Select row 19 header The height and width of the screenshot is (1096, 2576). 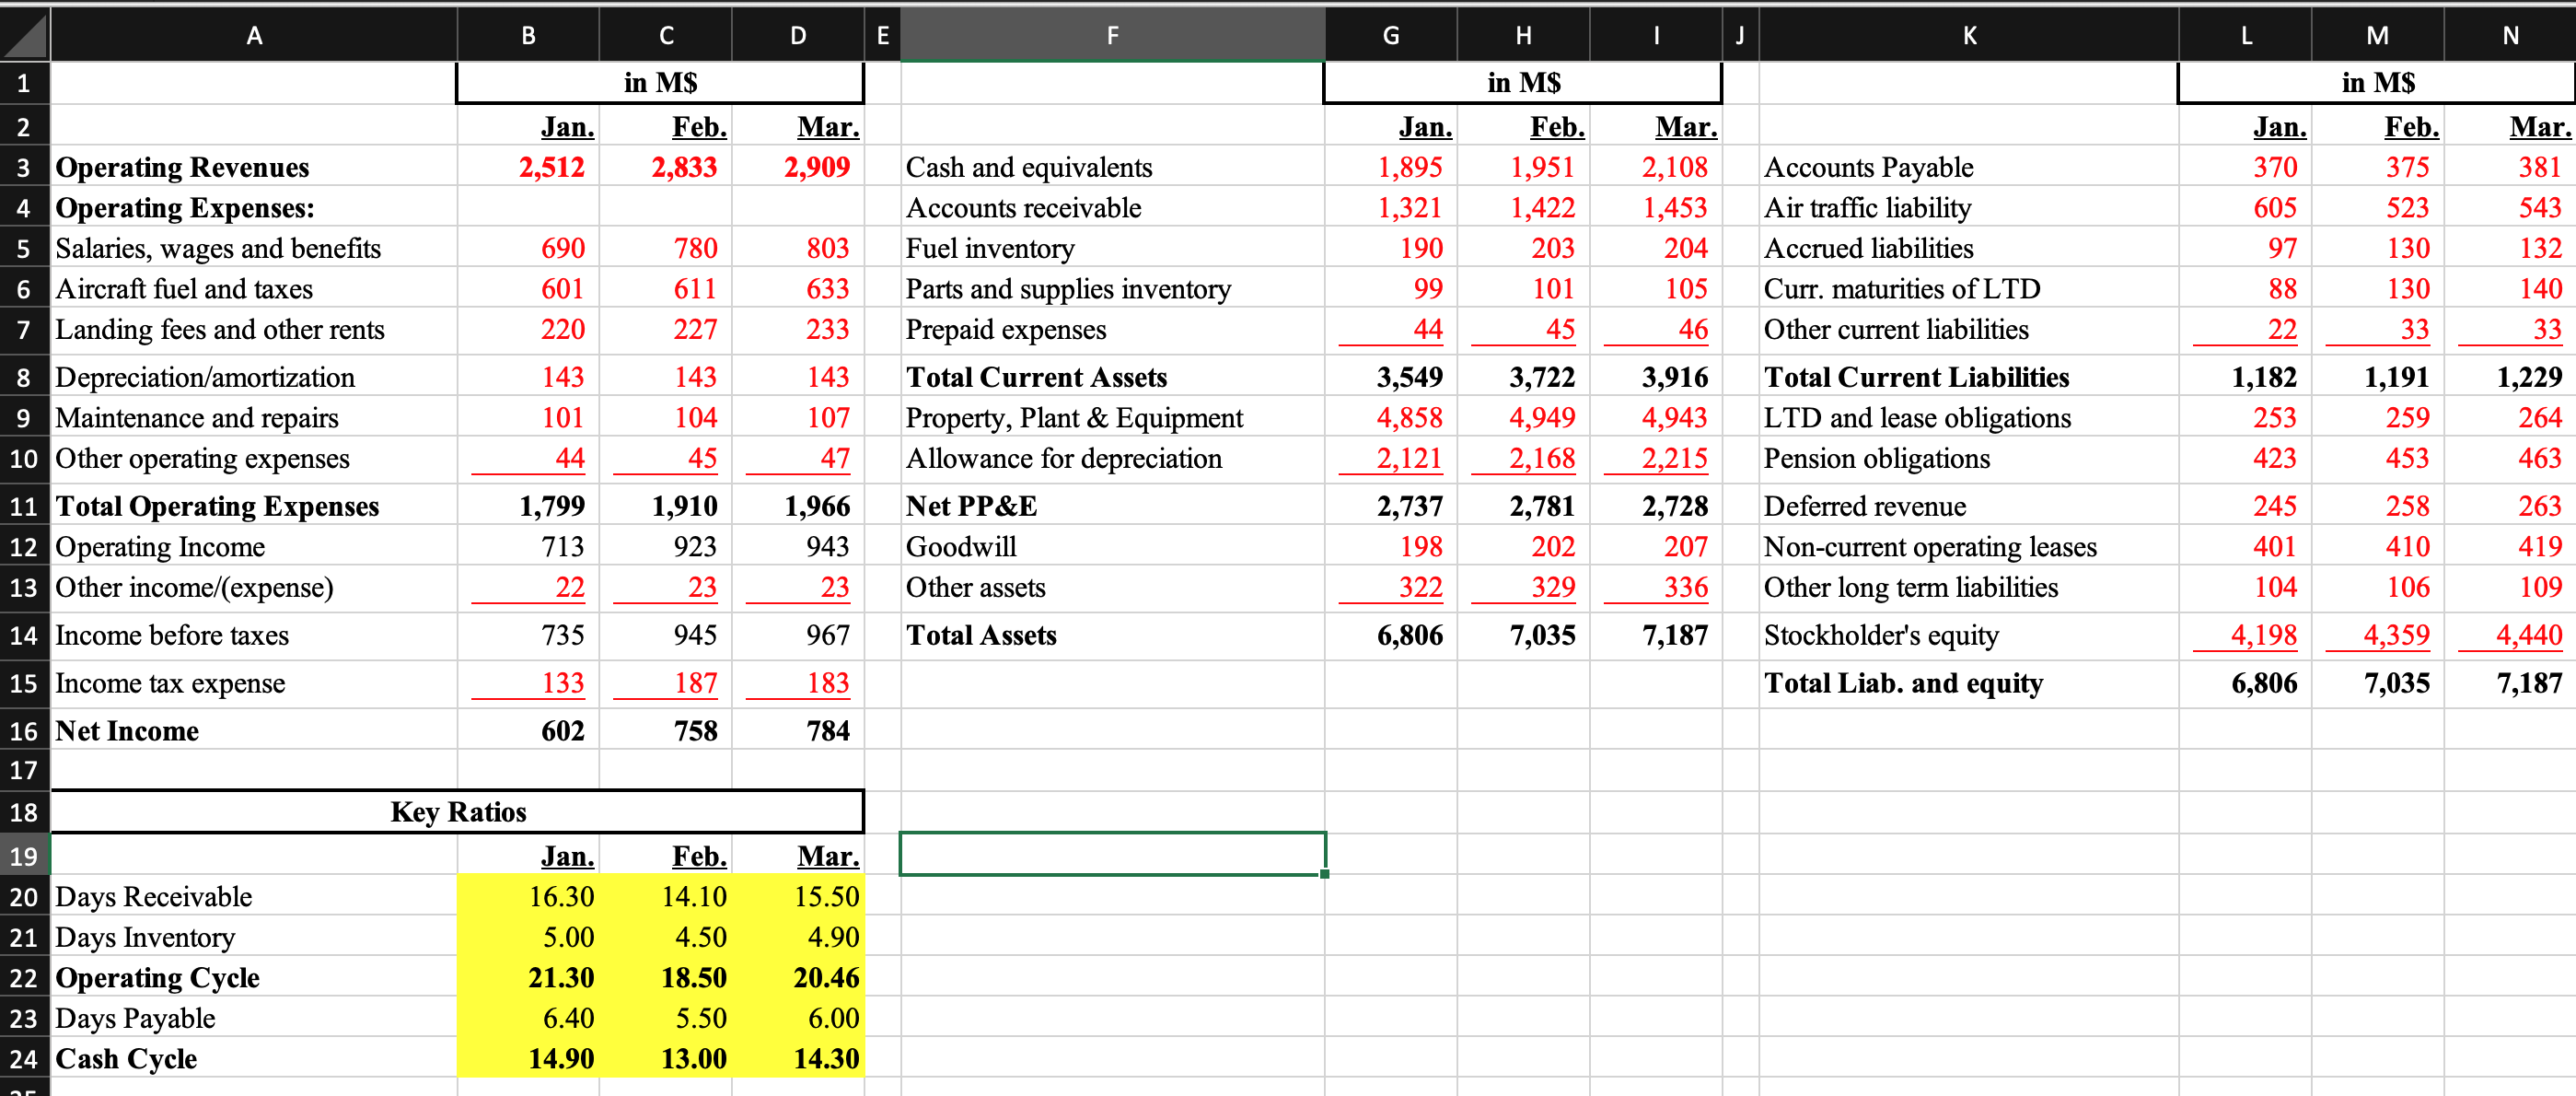[24, 856]
